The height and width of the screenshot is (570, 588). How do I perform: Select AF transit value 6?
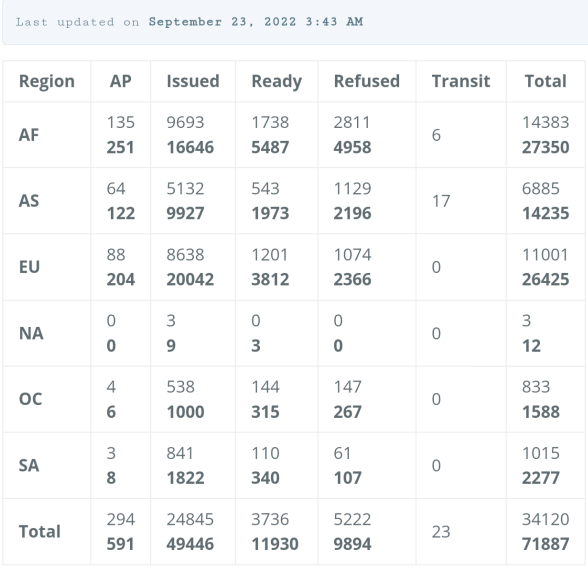pyautogui.click(x=436, y=135)
